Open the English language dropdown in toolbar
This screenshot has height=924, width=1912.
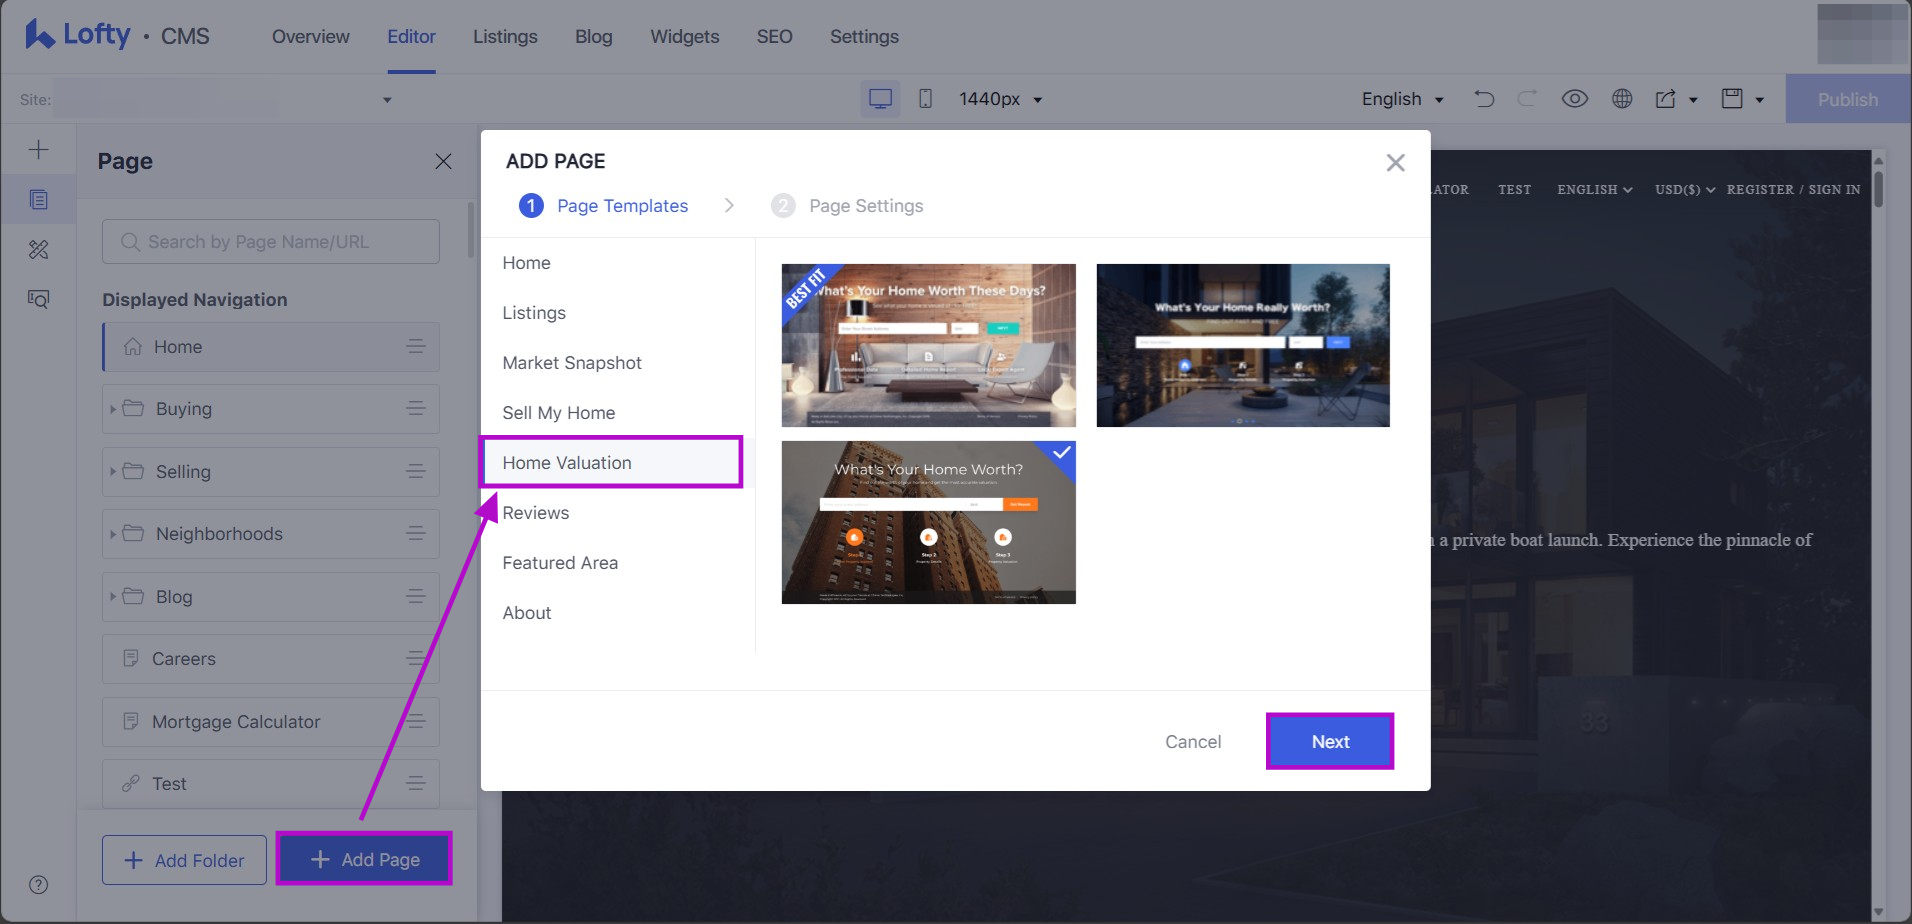(x=1402, y=99)
